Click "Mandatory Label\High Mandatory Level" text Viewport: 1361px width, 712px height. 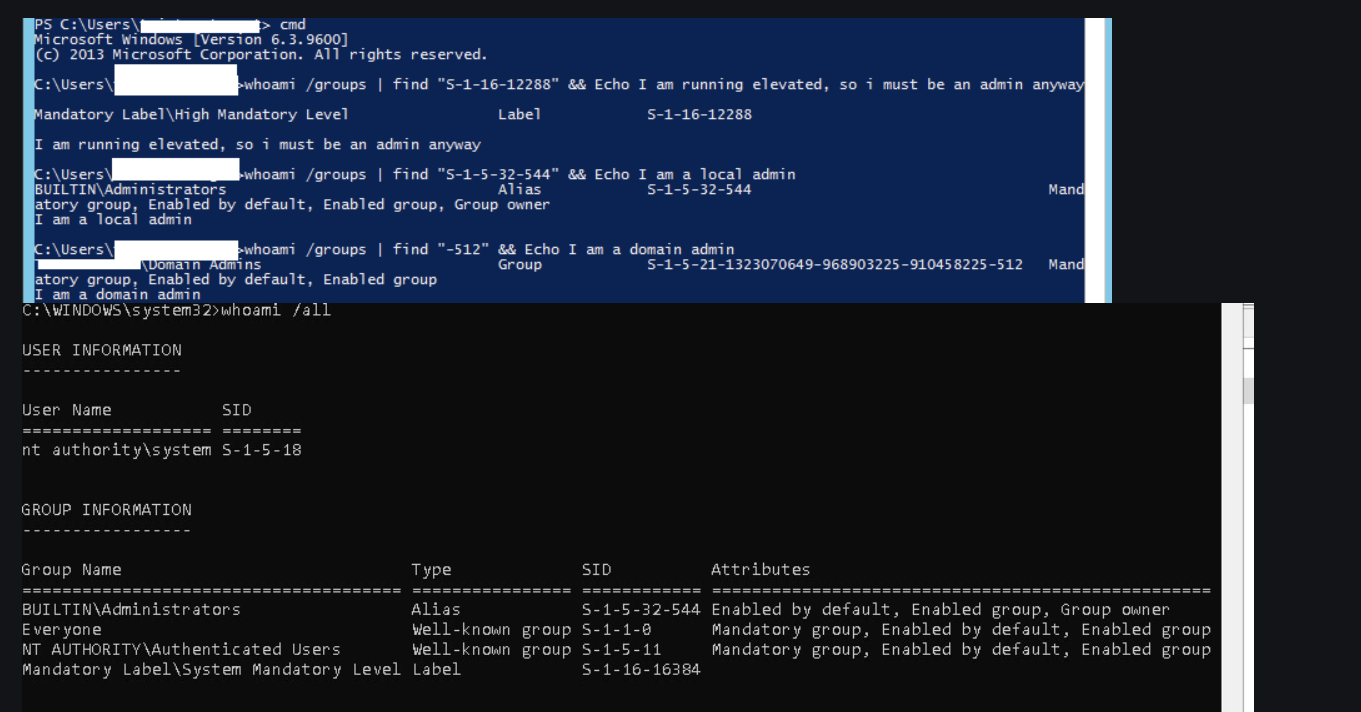[192, 115]
